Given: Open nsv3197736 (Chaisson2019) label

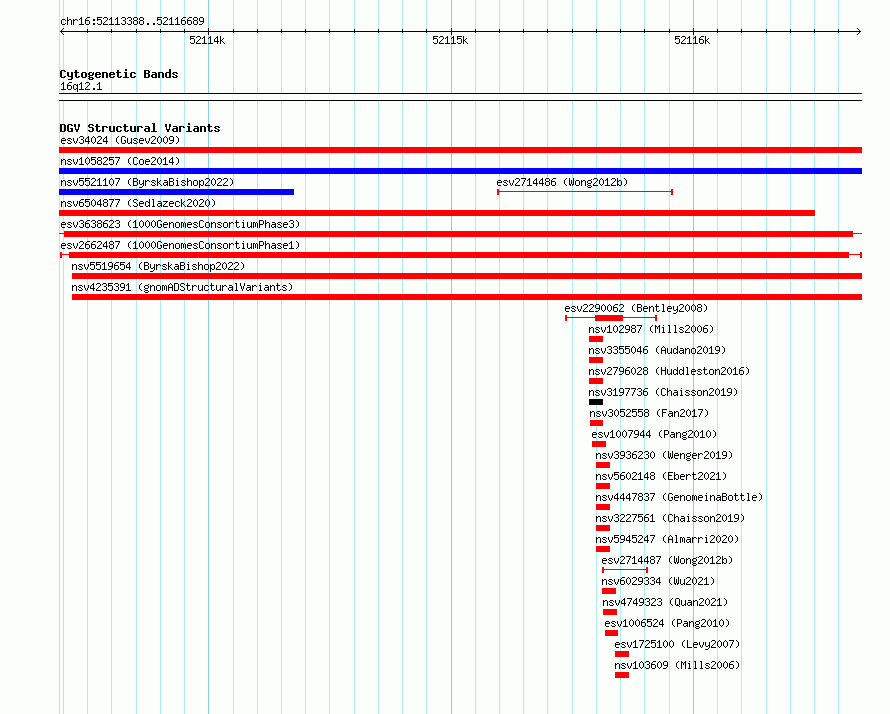Looking at the screenshot, I should 663,392.
